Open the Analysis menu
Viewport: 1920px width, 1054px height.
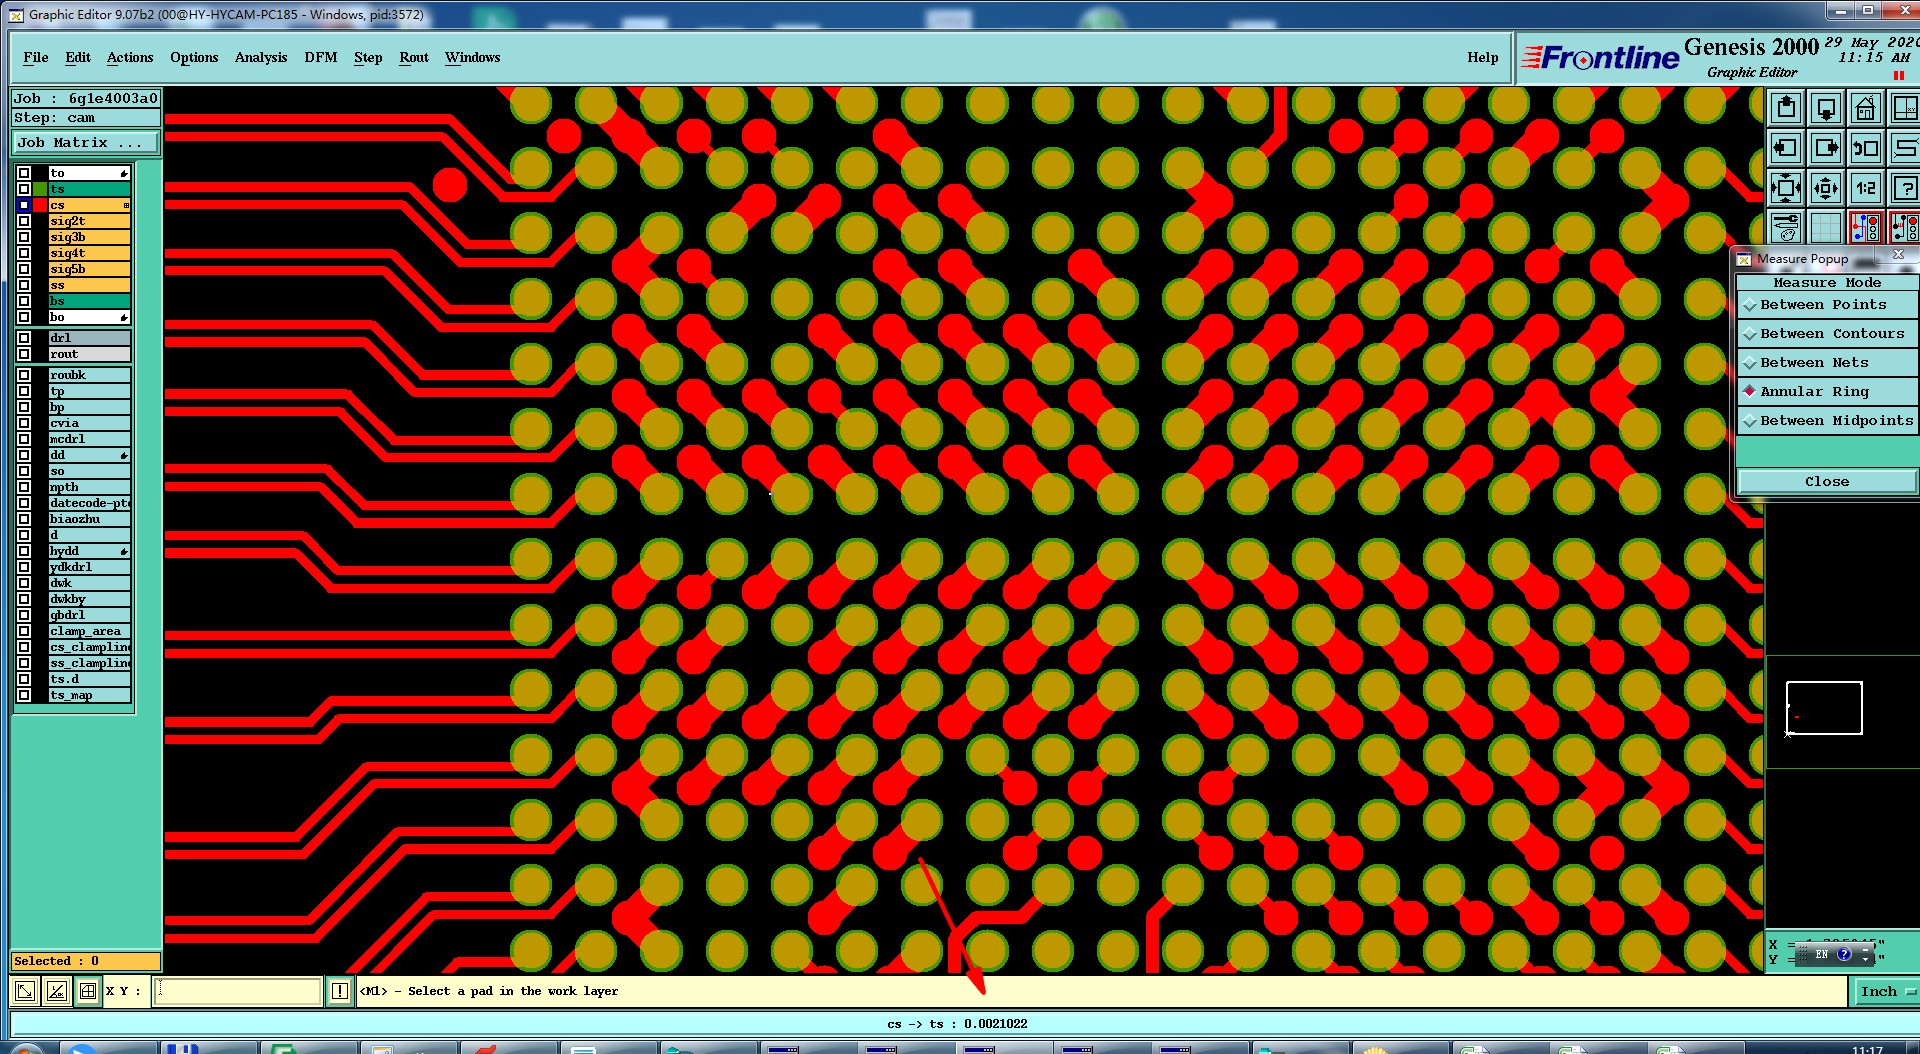point(261,57)
